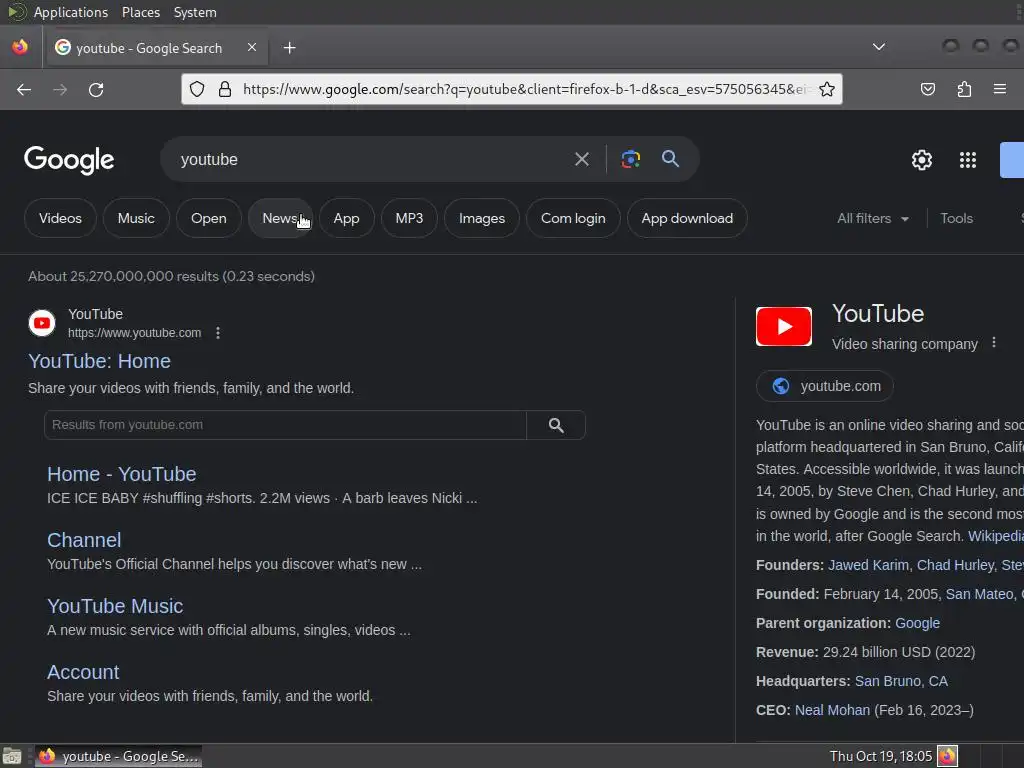
Task: Click the Results from youtube.com field
Action: coord(285,425)
